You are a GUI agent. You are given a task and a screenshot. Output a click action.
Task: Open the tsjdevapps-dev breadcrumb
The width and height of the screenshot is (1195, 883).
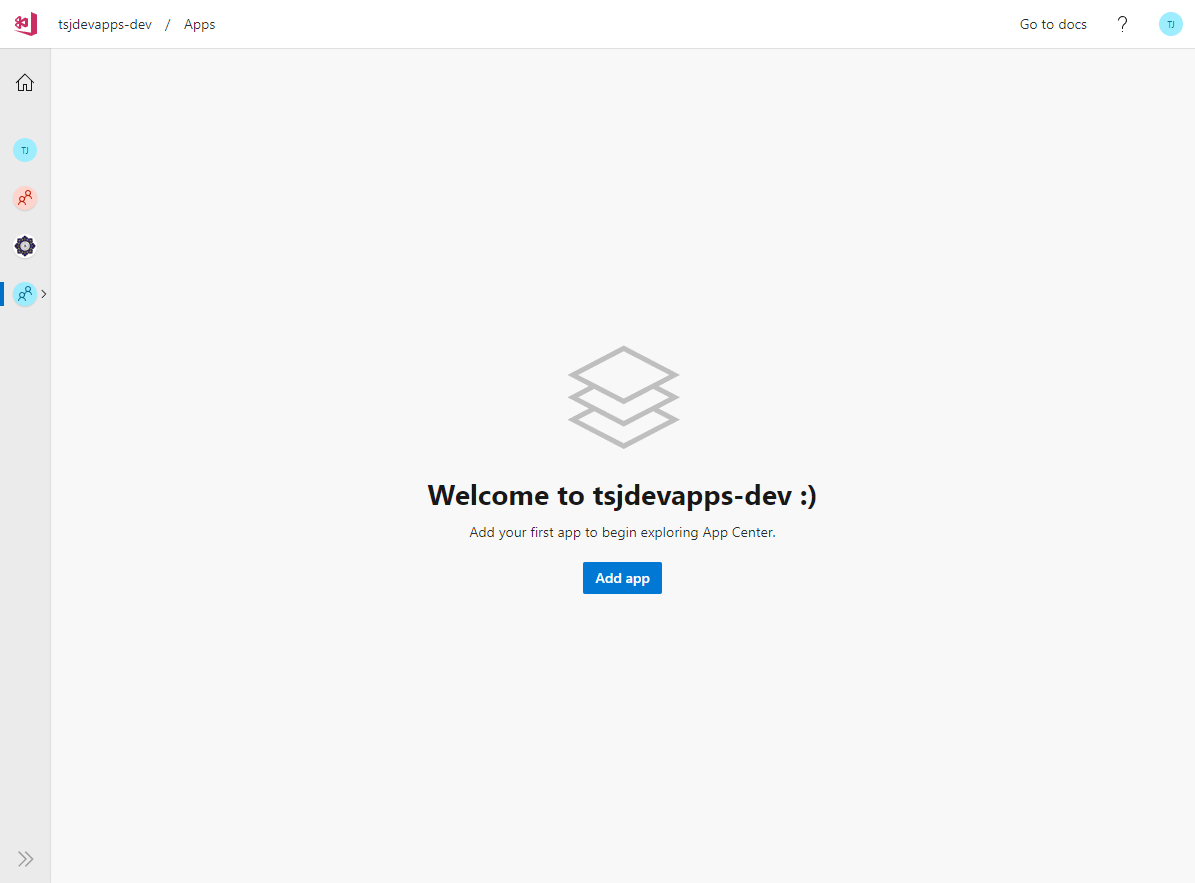(105, 24)
